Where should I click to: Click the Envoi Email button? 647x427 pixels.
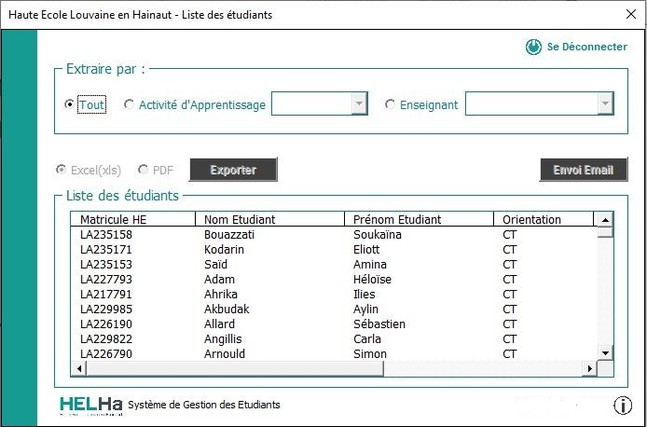click(583, 170)
